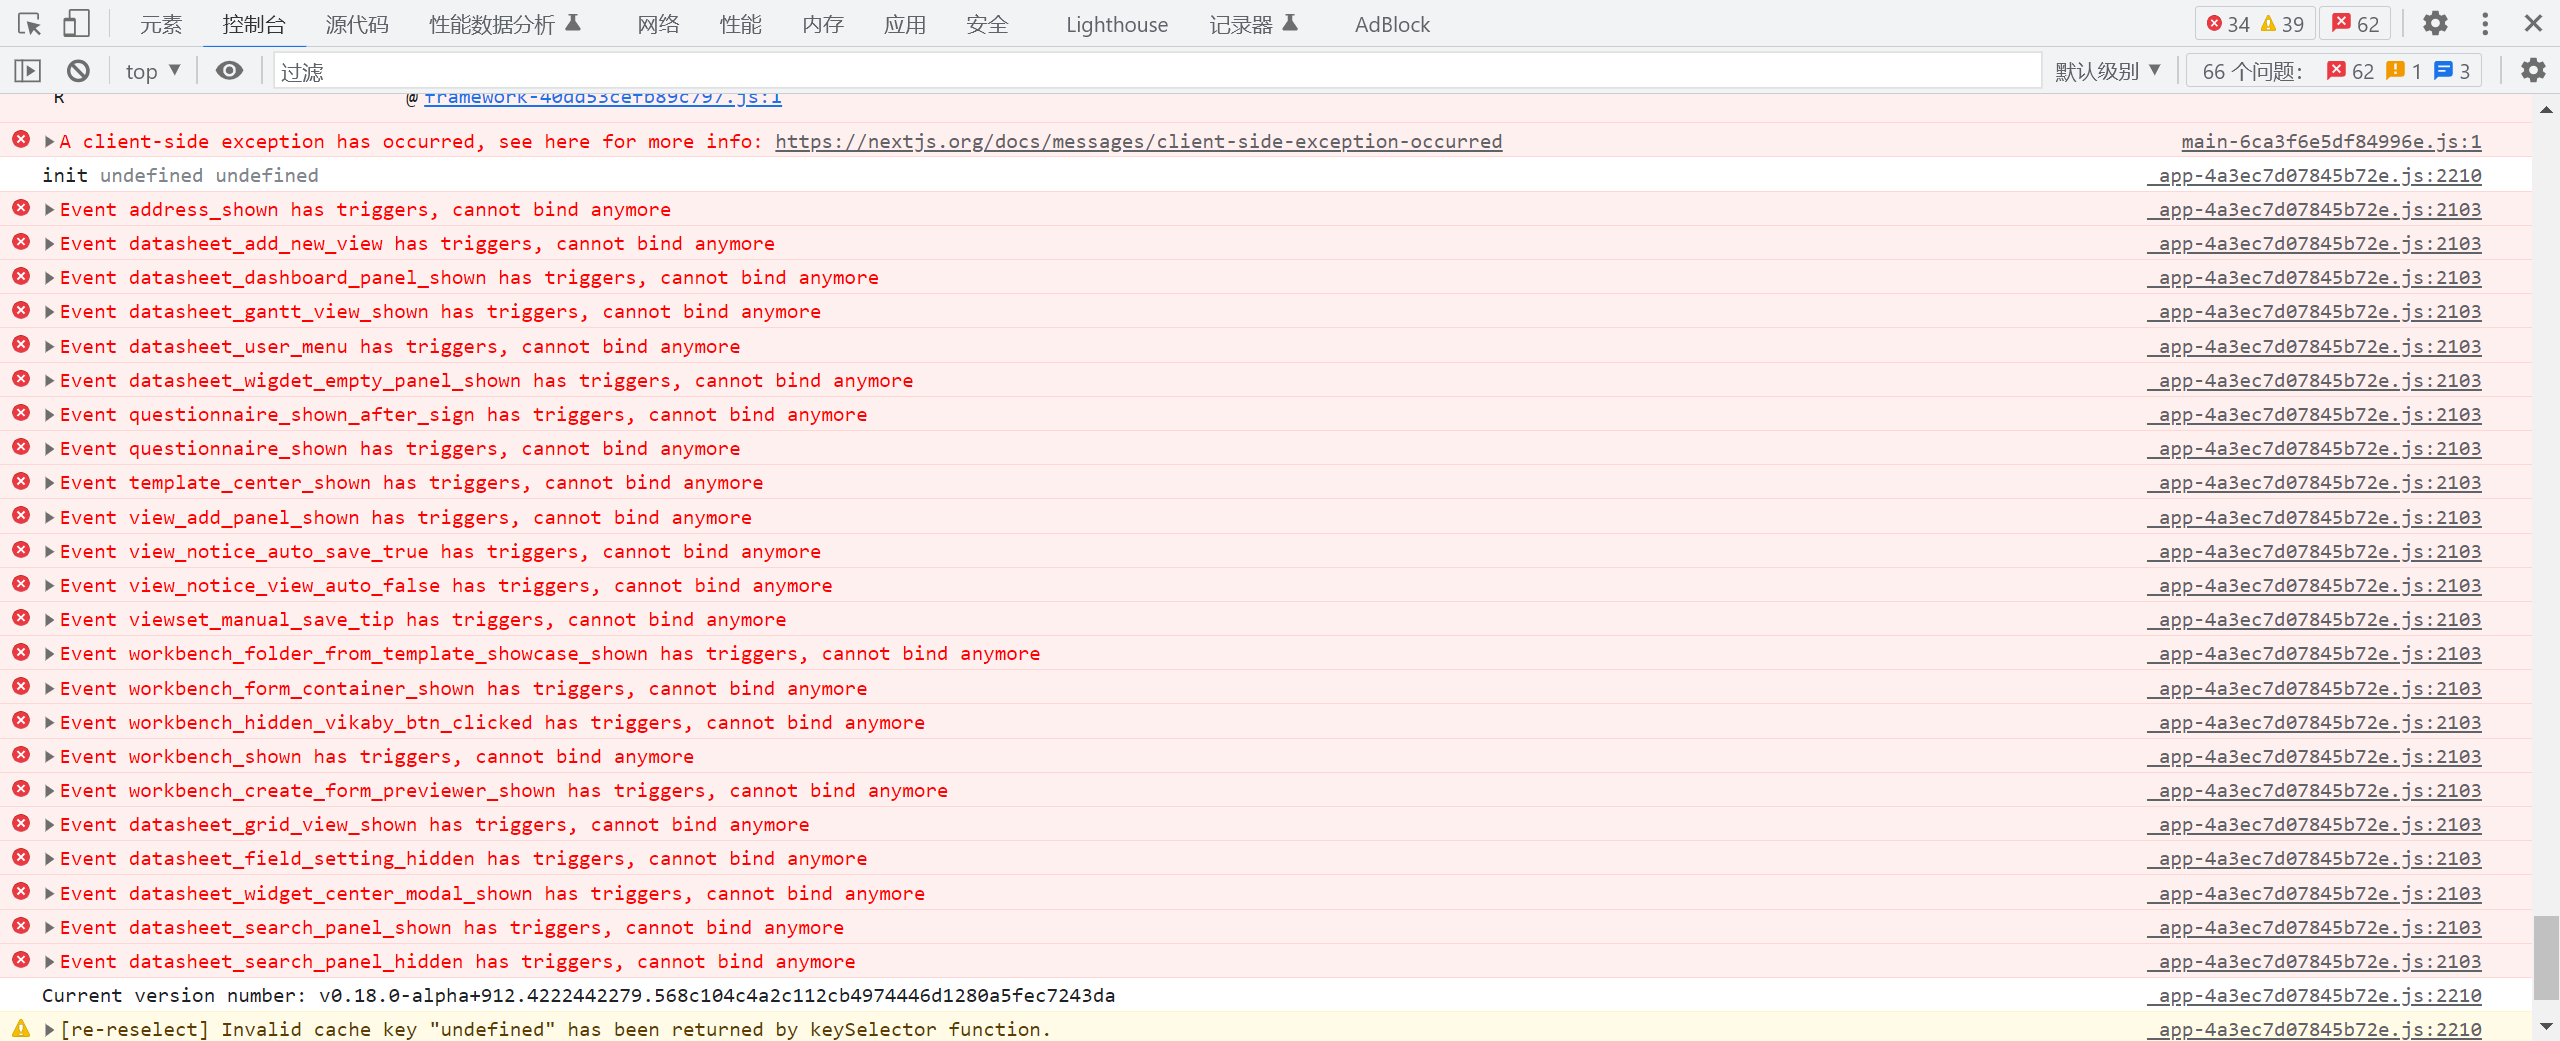Click error icon beside client-side exception row
The image size is (2560, 1041).
point(21,139)
